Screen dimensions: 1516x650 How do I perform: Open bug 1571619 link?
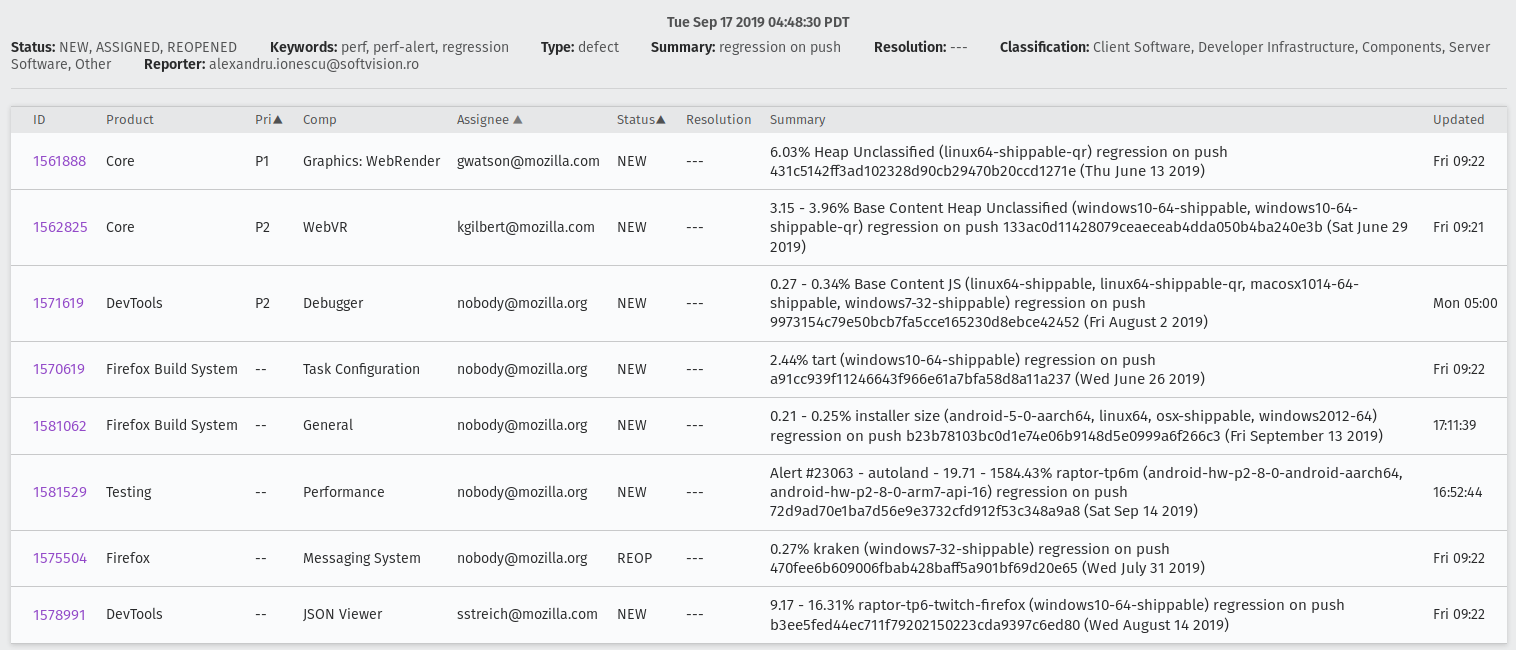coord(59,303)
